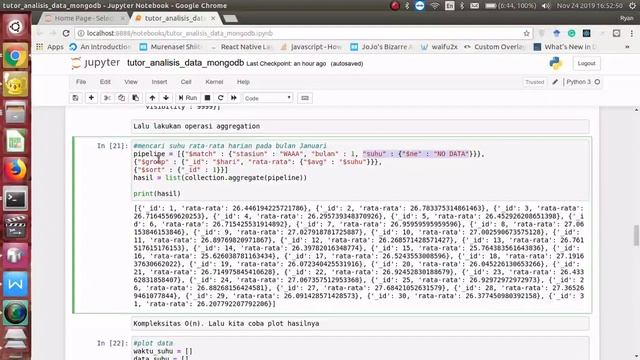
Task: Click the Jupyter logo
Action: tap(96, 63)
